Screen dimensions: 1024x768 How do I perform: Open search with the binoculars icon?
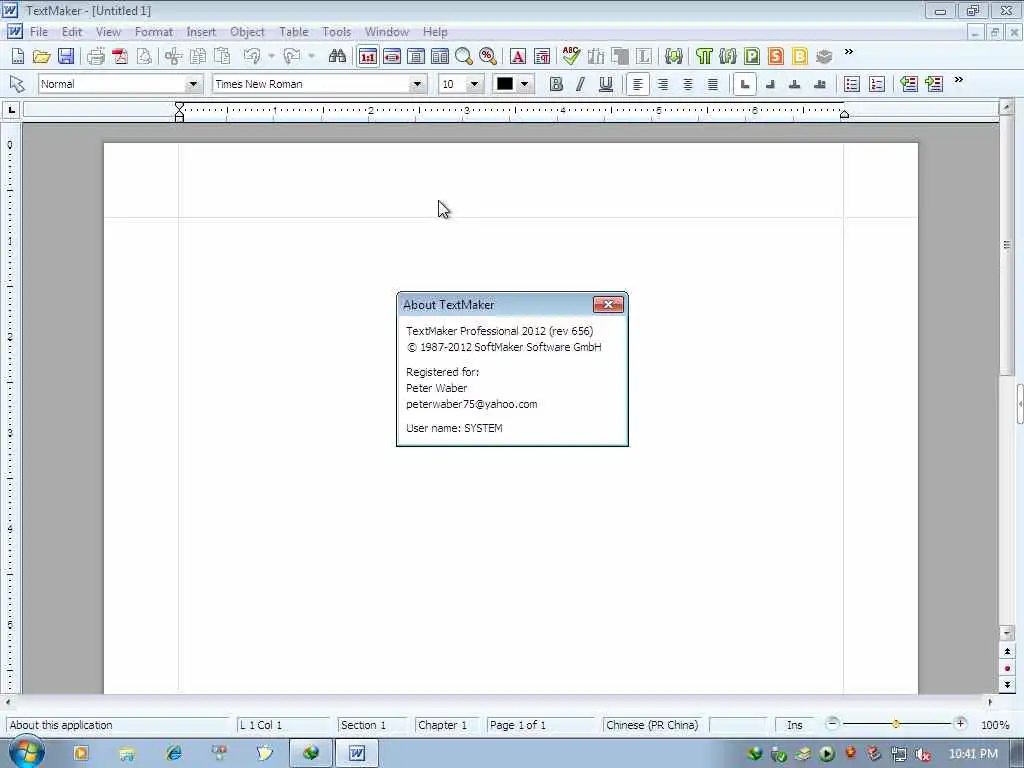[337, 57]
